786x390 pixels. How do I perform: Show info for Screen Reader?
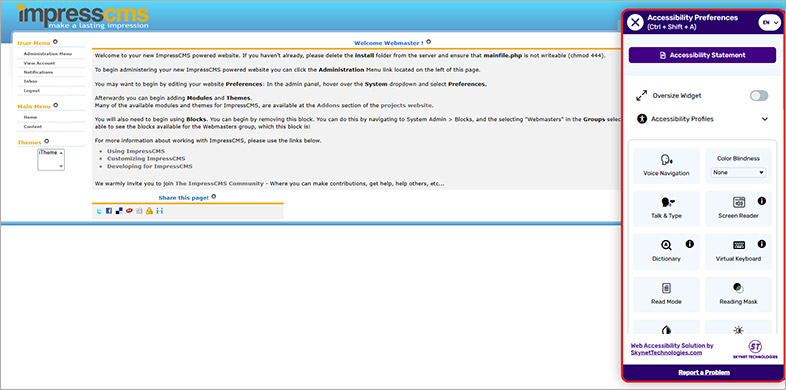[x=761, y=201]
